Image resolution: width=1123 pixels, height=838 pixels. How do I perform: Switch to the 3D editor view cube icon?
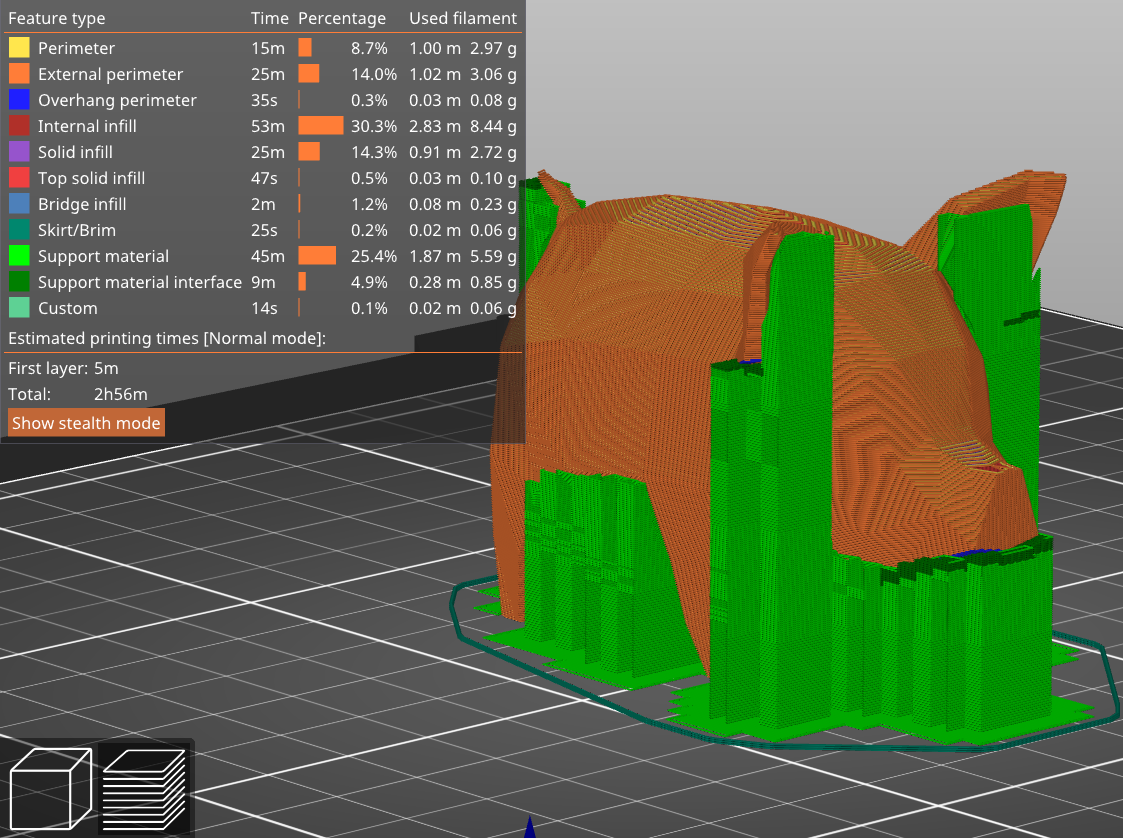pyautogui.click(x=48, y=788)
